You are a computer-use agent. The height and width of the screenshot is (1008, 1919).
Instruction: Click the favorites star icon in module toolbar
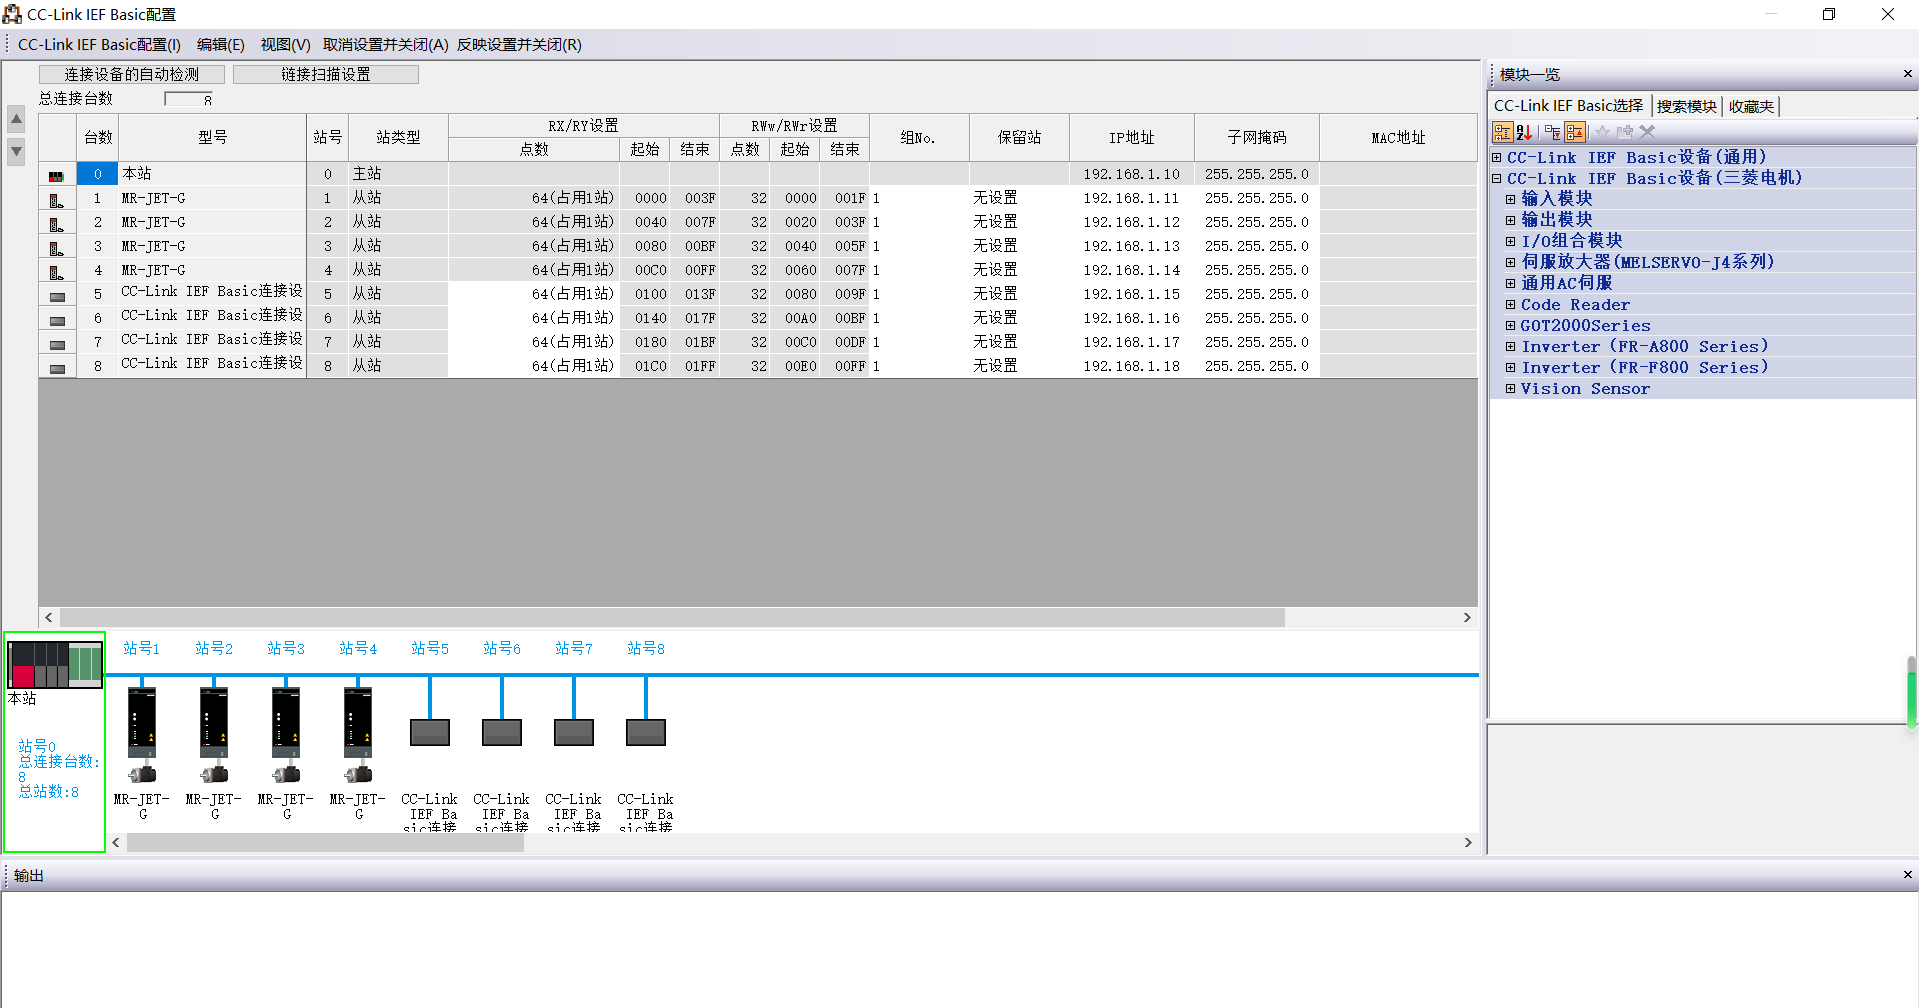point(1602,132)
